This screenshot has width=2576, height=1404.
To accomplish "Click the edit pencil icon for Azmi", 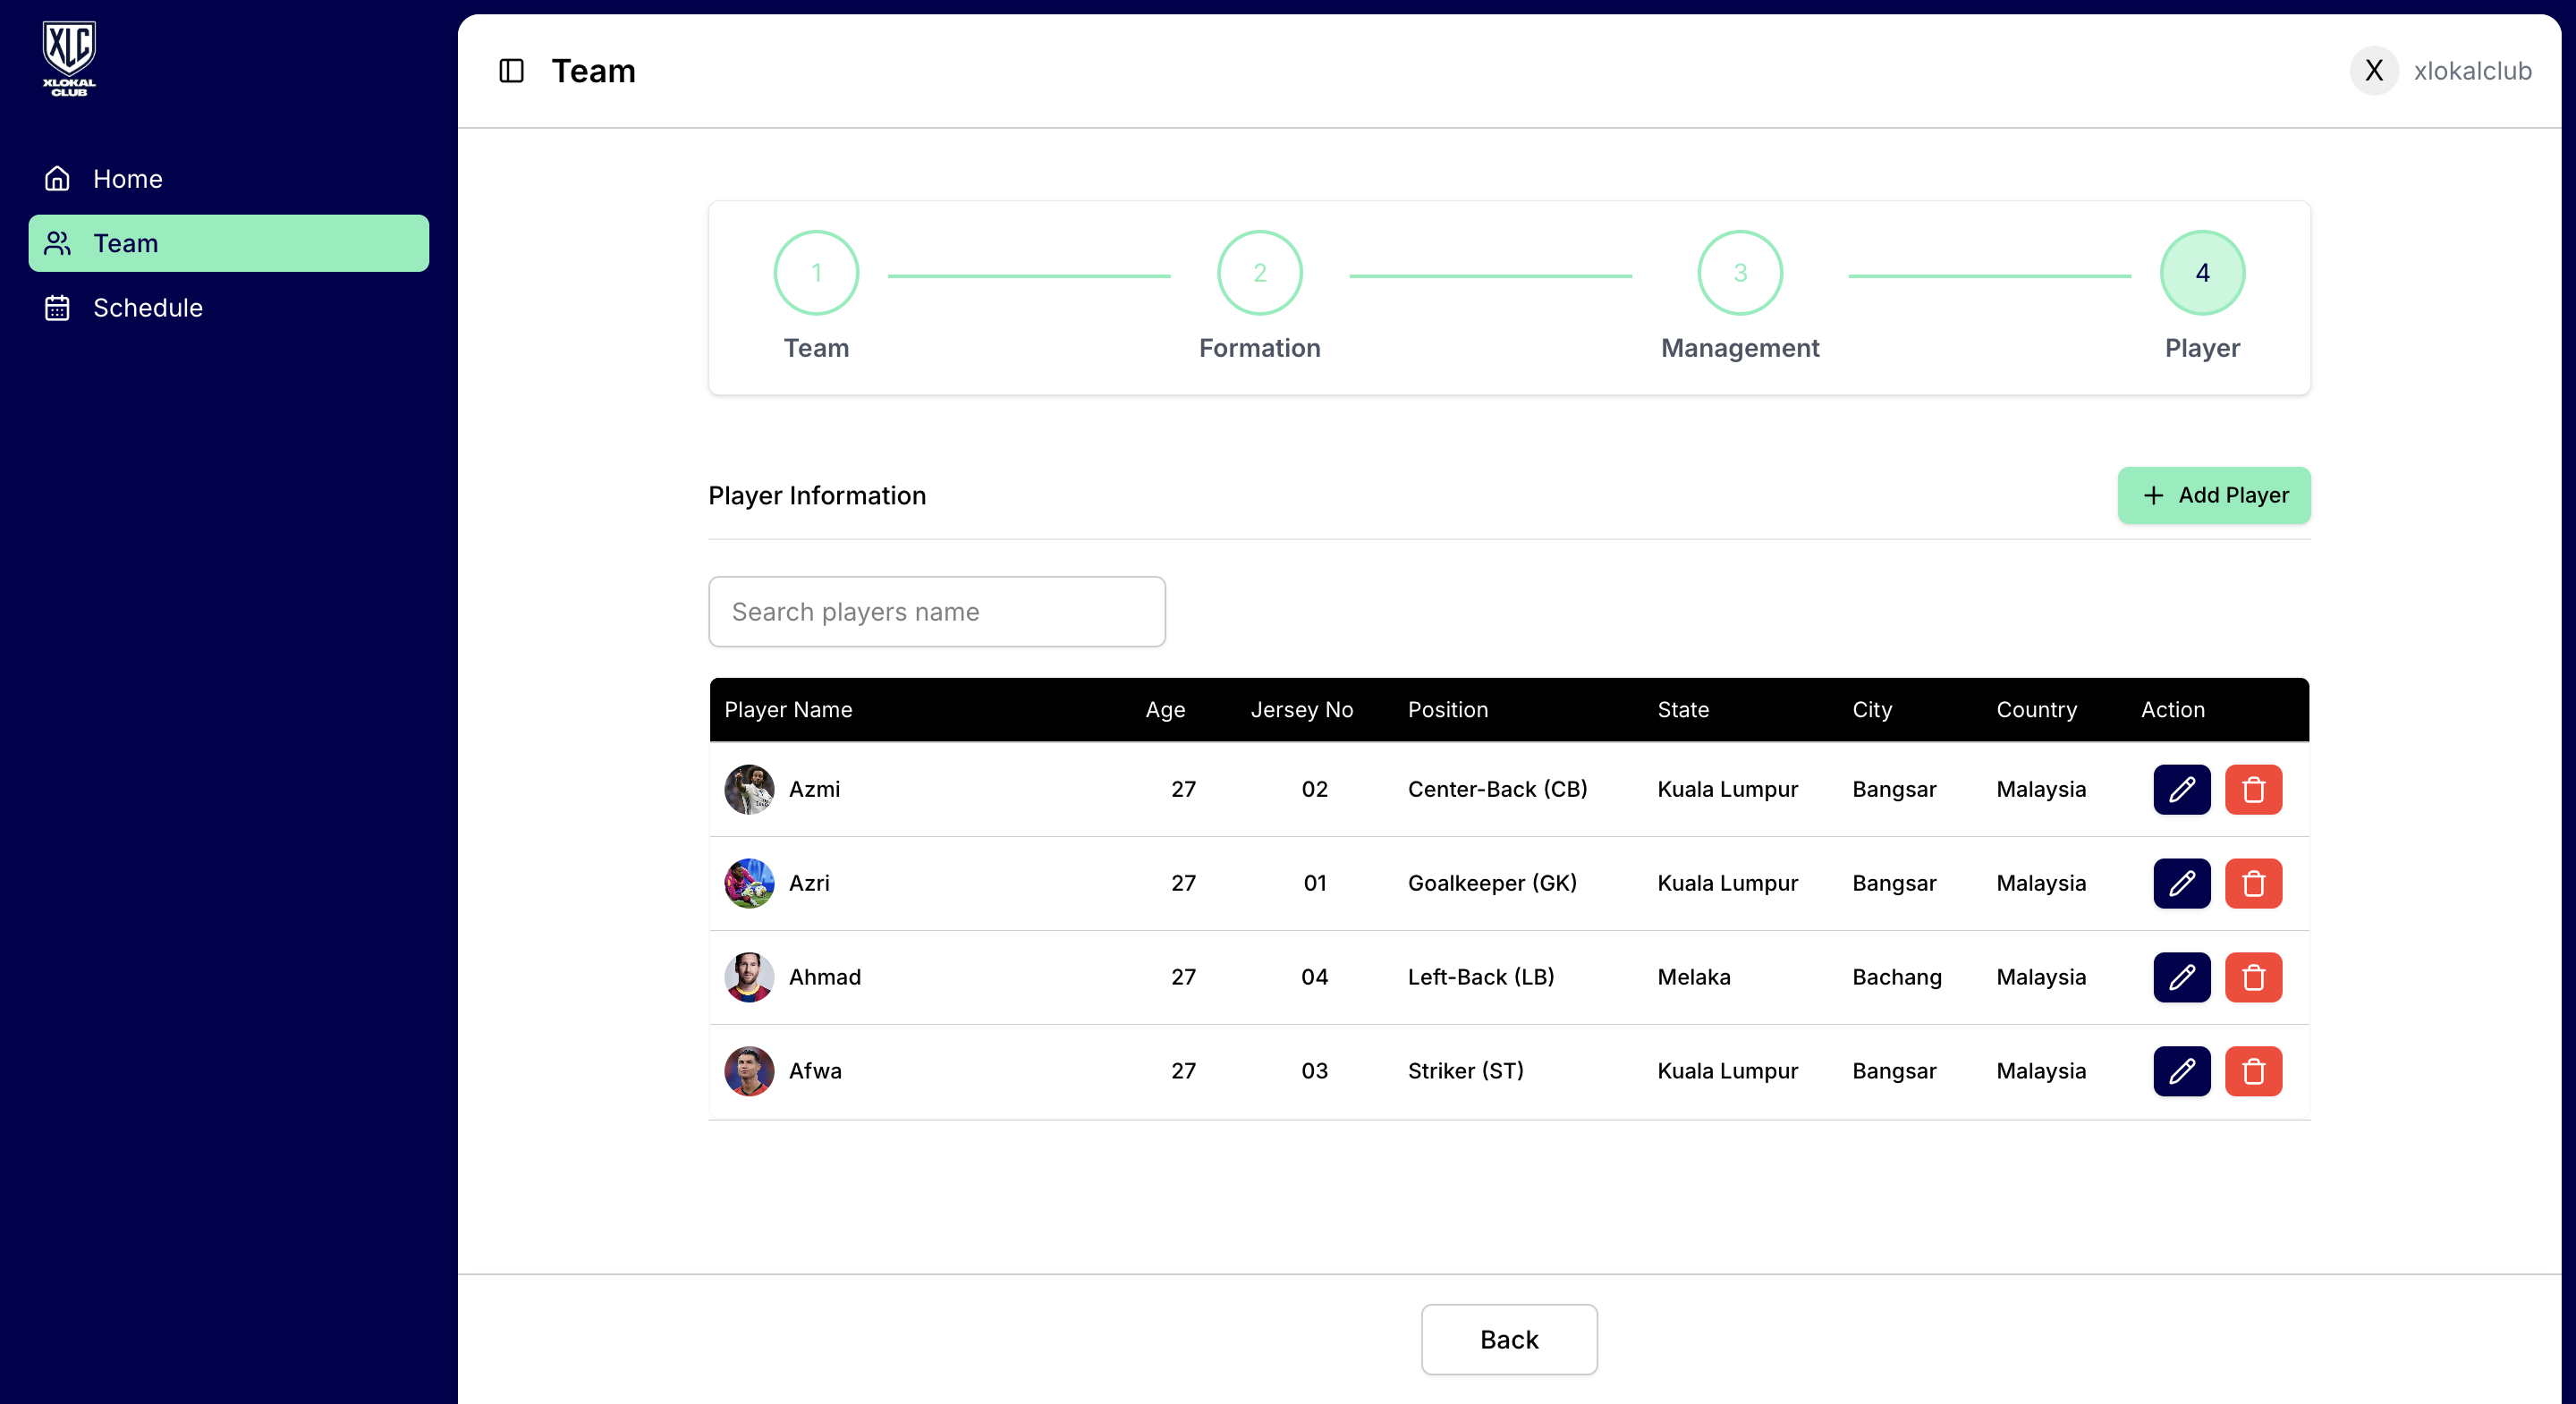I will 2181,789.
